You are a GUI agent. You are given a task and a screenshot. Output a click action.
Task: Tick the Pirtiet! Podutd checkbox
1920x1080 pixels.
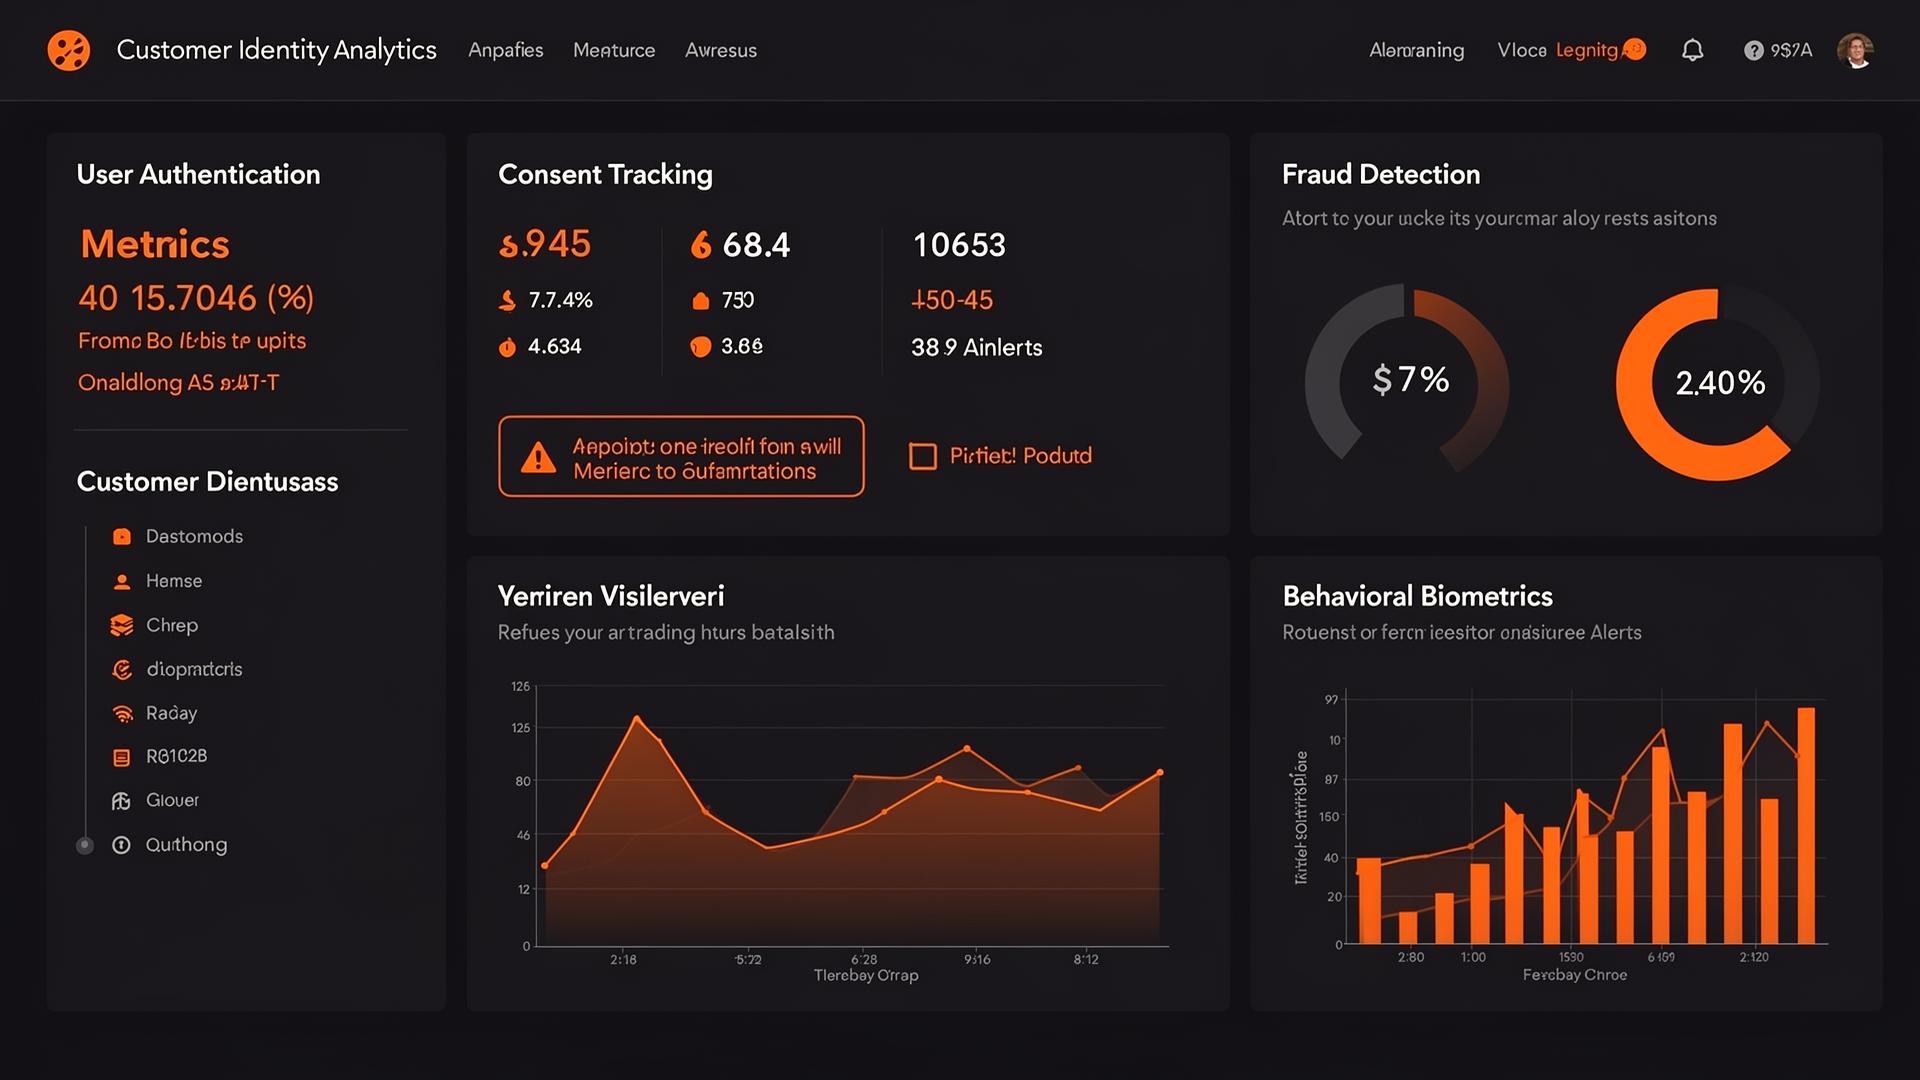922,456
